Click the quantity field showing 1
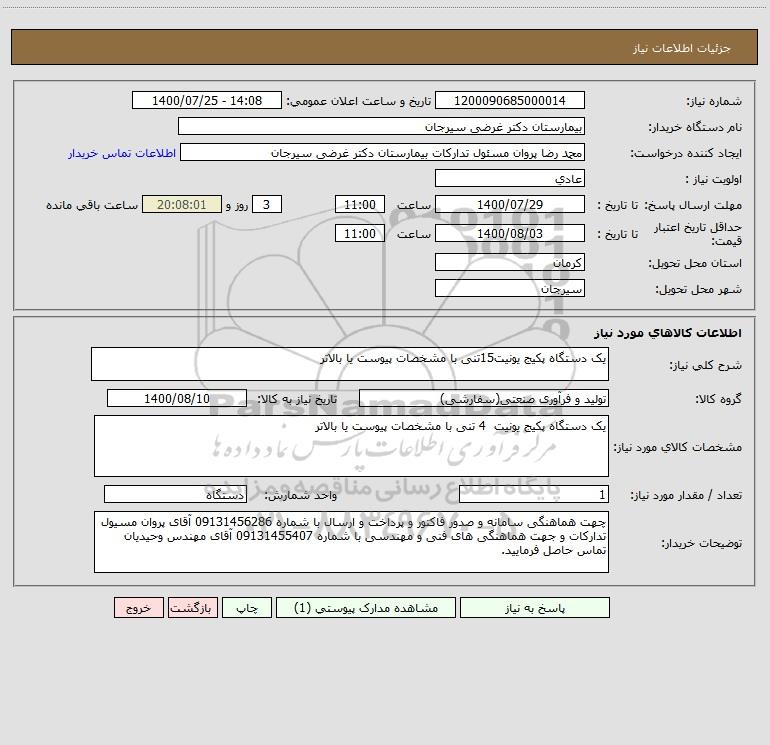This screenshot has width=770, height=745. click(534, 494)
